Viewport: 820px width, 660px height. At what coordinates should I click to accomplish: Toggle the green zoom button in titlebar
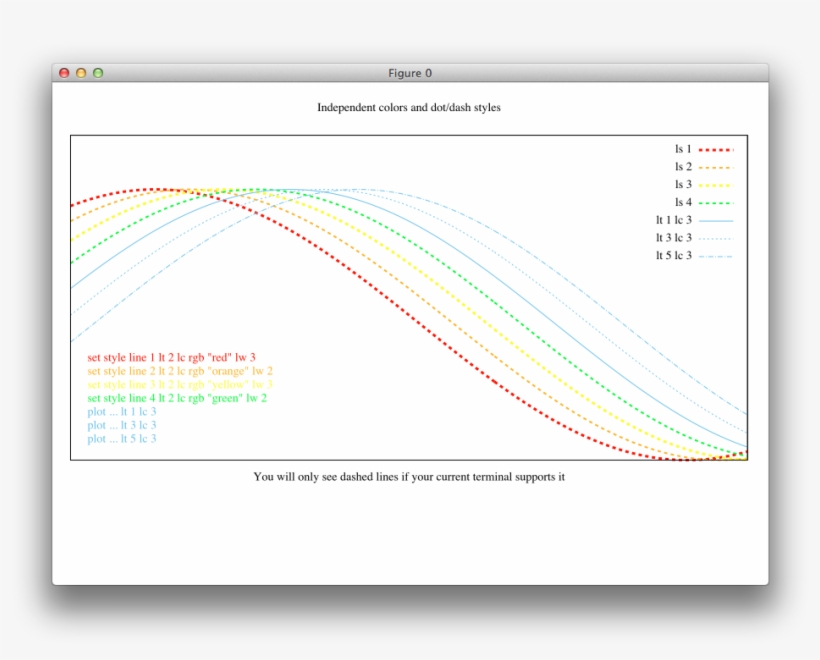[96, 72]
